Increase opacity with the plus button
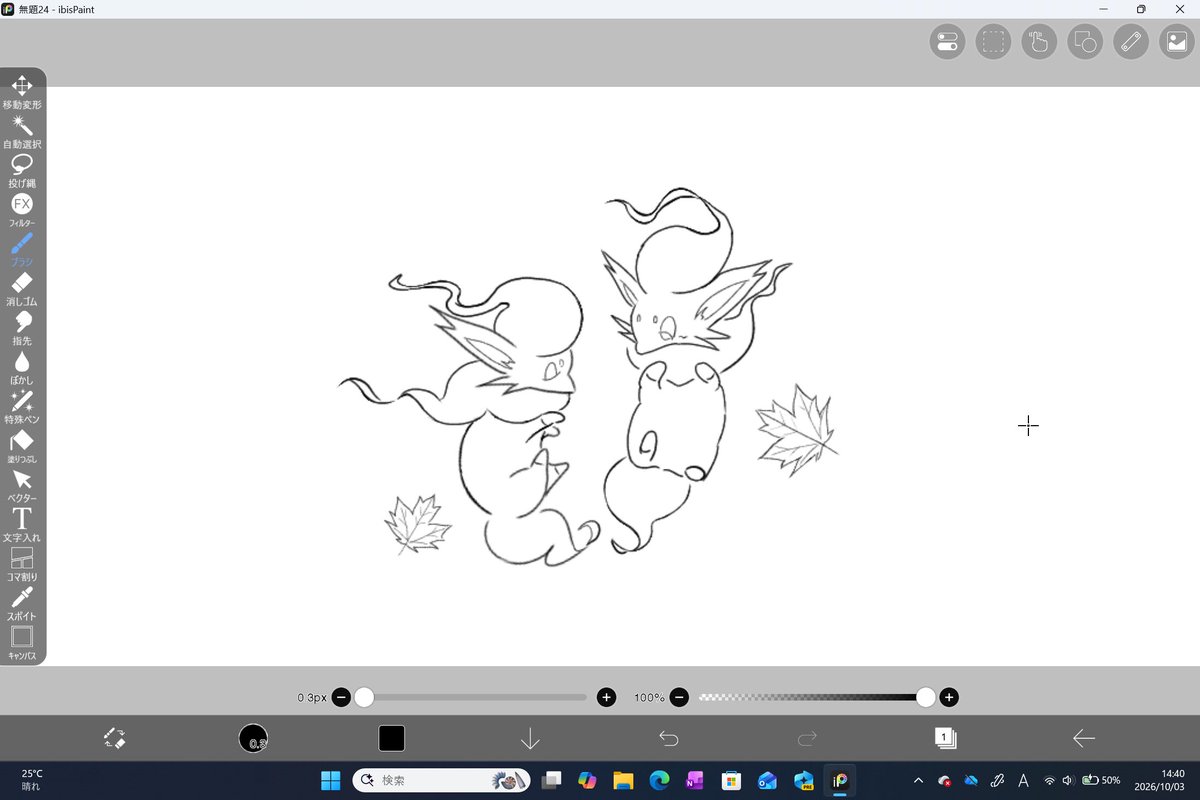Viewport: 1200px width, 800px height. coord(949,697)
